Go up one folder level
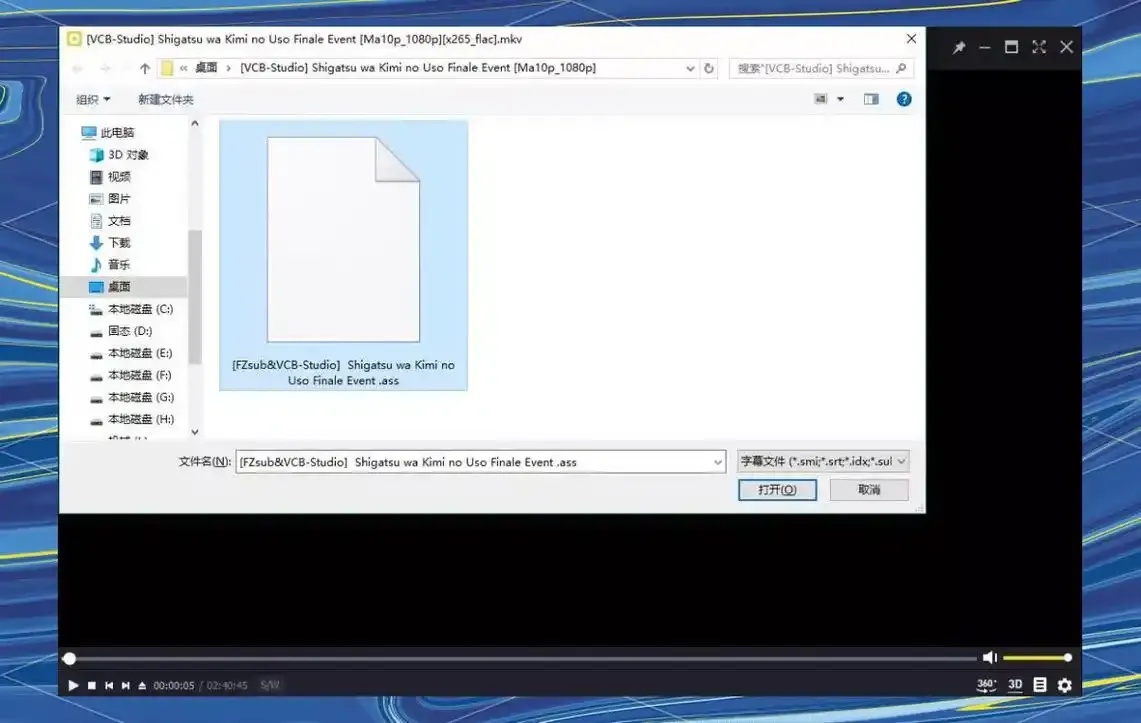 (145, 68)
